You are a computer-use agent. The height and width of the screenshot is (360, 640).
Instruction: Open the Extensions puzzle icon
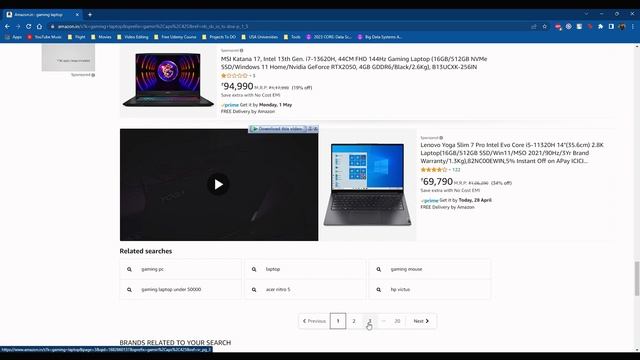click(600, 27)
